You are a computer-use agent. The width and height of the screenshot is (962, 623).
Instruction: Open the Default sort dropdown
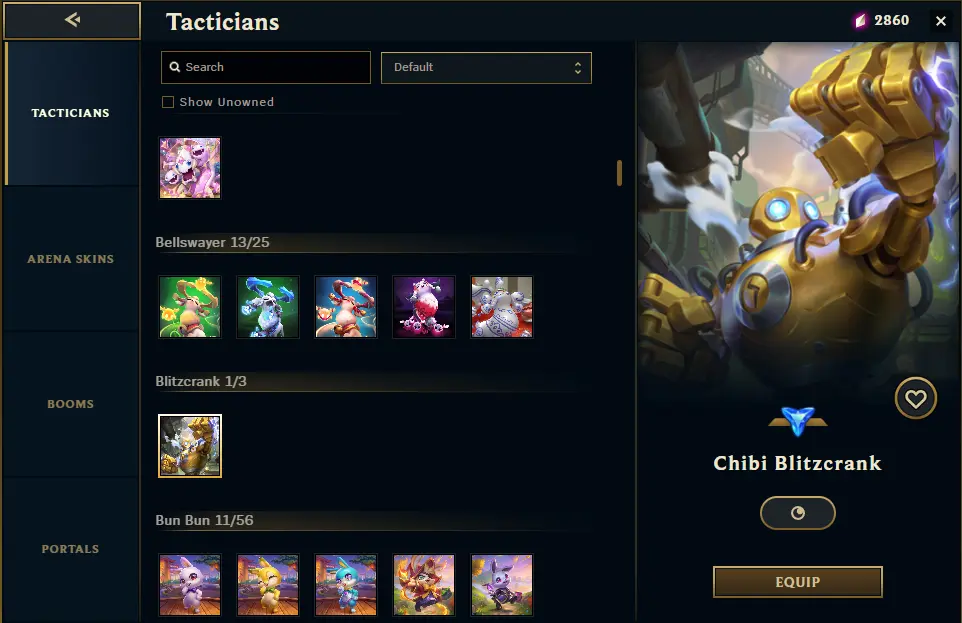coord(486,68)
